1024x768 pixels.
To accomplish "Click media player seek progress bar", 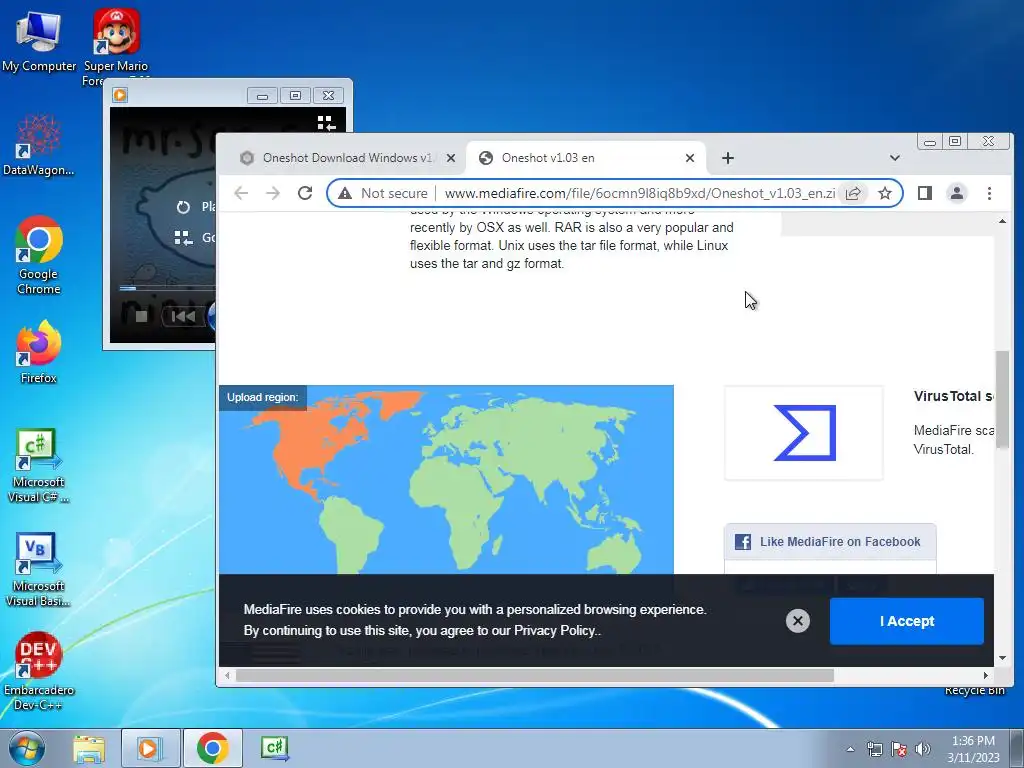I will pos(168,288).
